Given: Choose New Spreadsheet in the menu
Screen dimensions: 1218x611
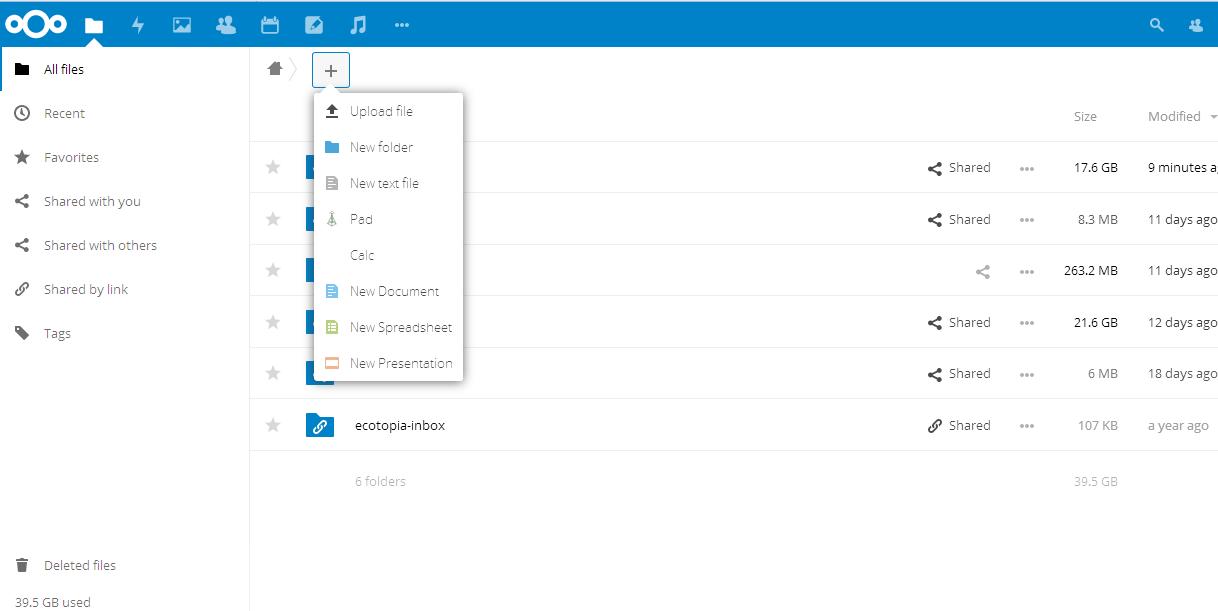Looking at the screenshot, I should pyautogui.click(x=400, y=327).
